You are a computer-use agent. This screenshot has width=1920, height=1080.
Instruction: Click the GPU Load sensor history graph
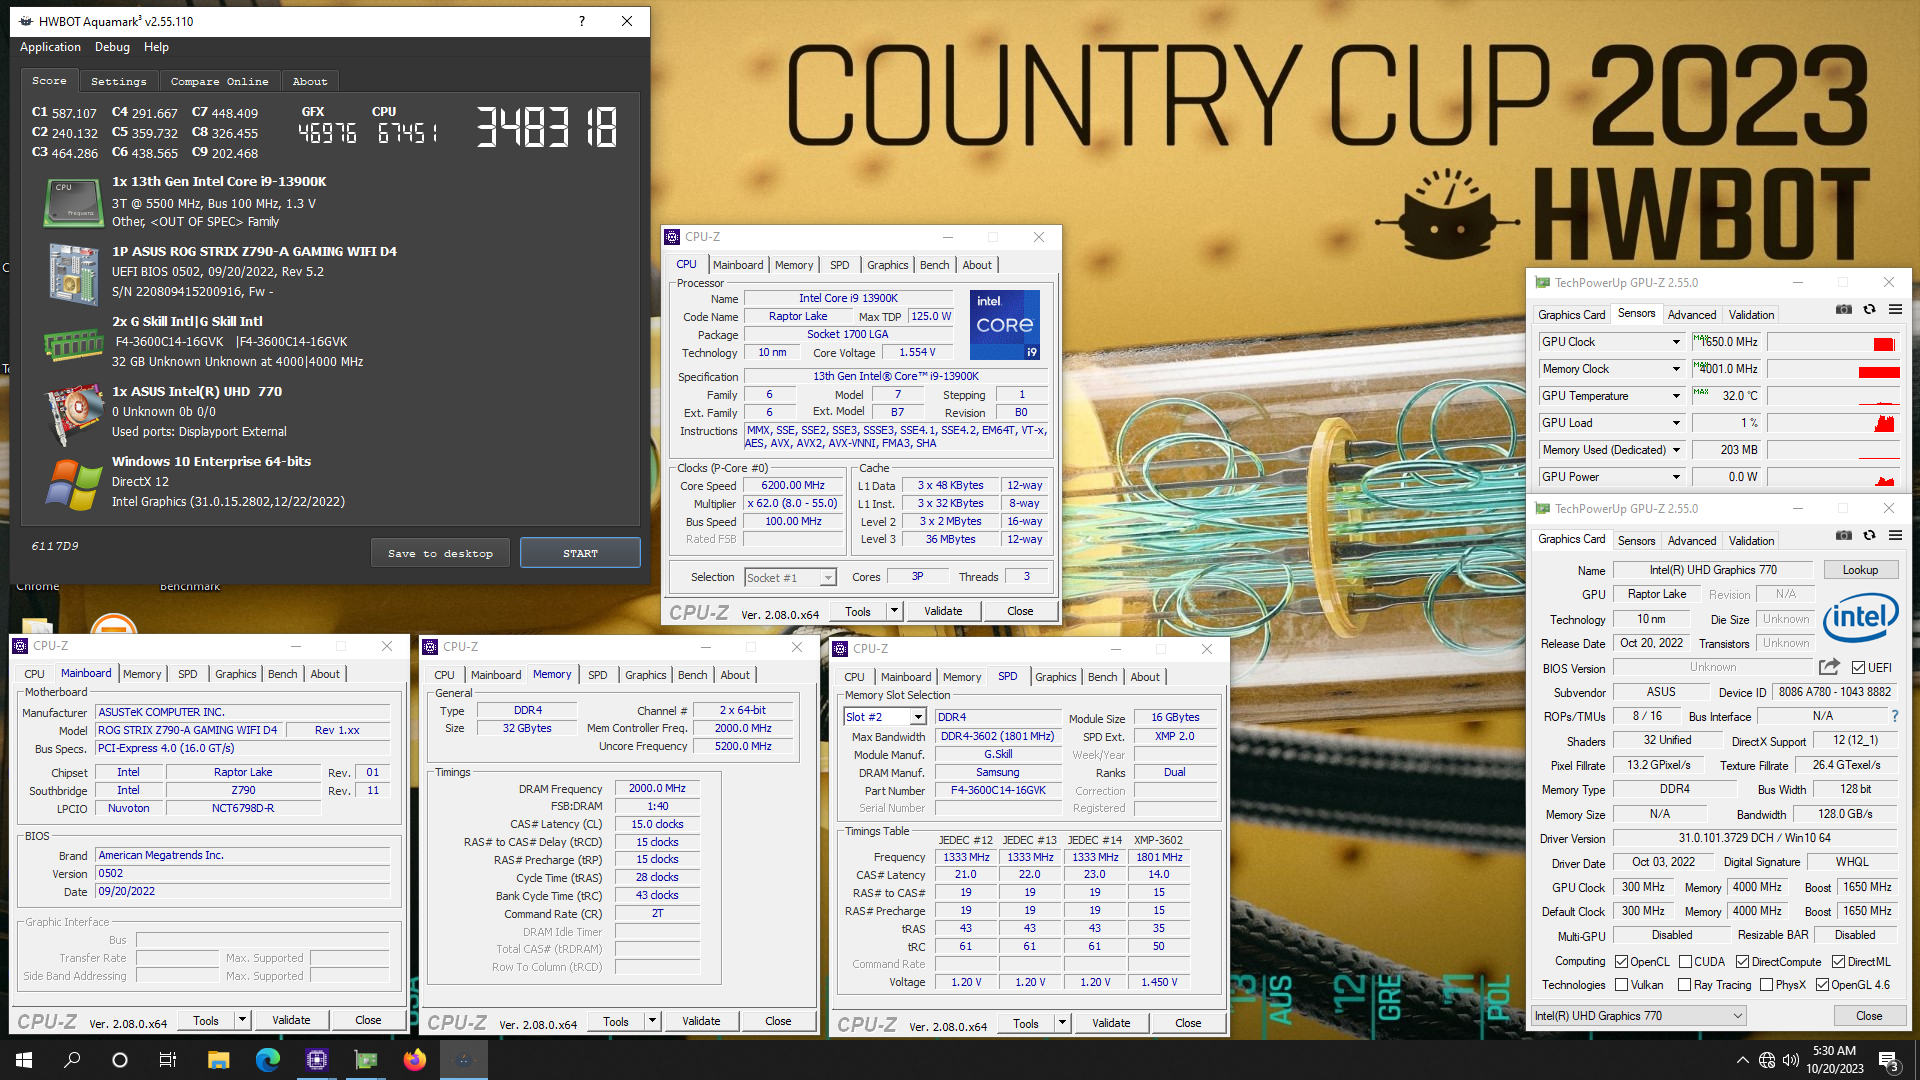coord(1833,423)
